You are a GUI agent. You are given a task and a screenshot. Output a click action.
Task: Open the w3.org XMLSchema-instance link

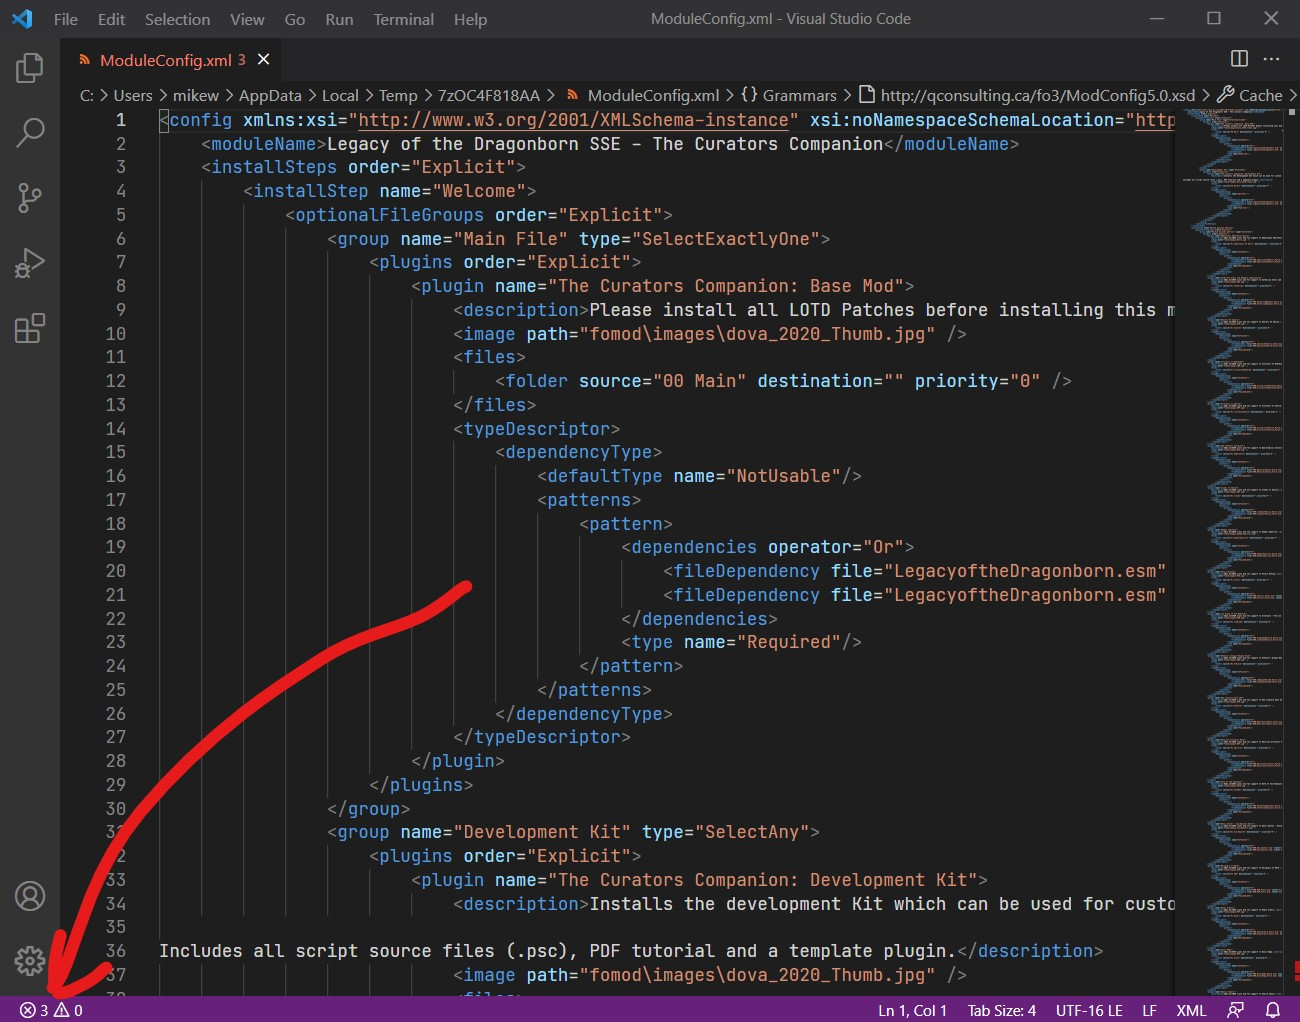[573, 120]
